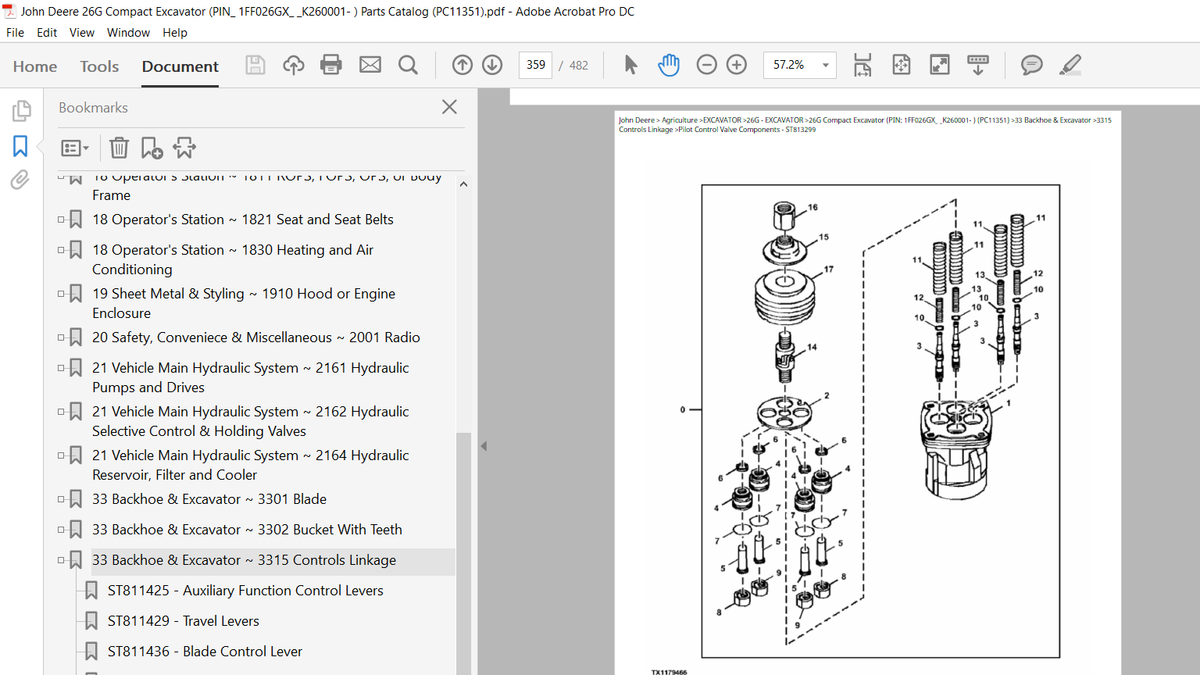Open ST811436 Blade Control Lever bookmark

[204, 651]
